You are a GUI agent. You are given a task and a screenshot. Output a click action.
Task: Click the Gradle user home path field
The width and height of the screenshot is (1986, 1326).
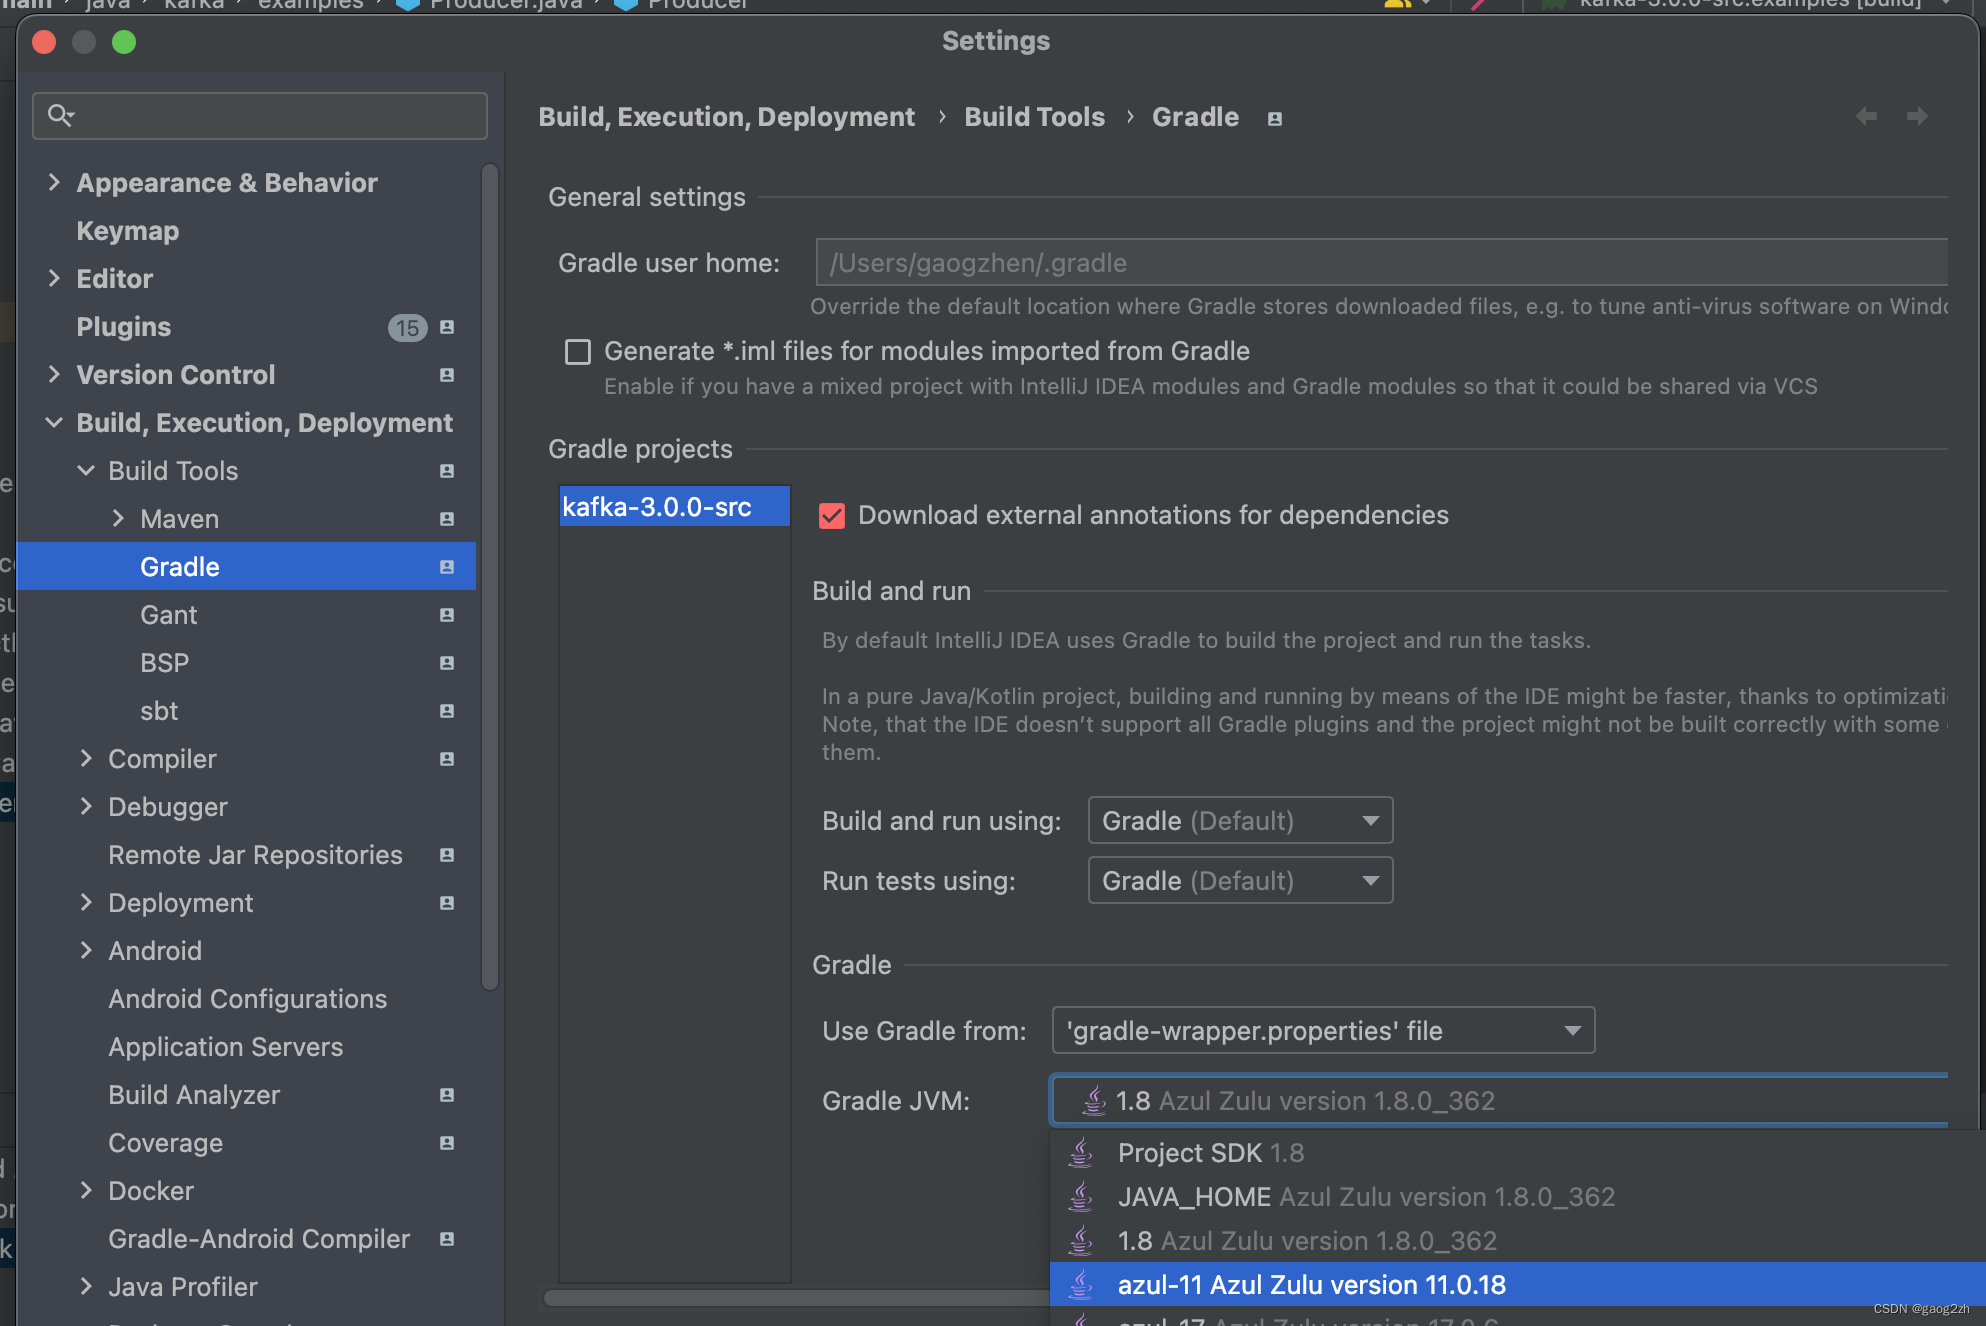[x=1381, y=263]
